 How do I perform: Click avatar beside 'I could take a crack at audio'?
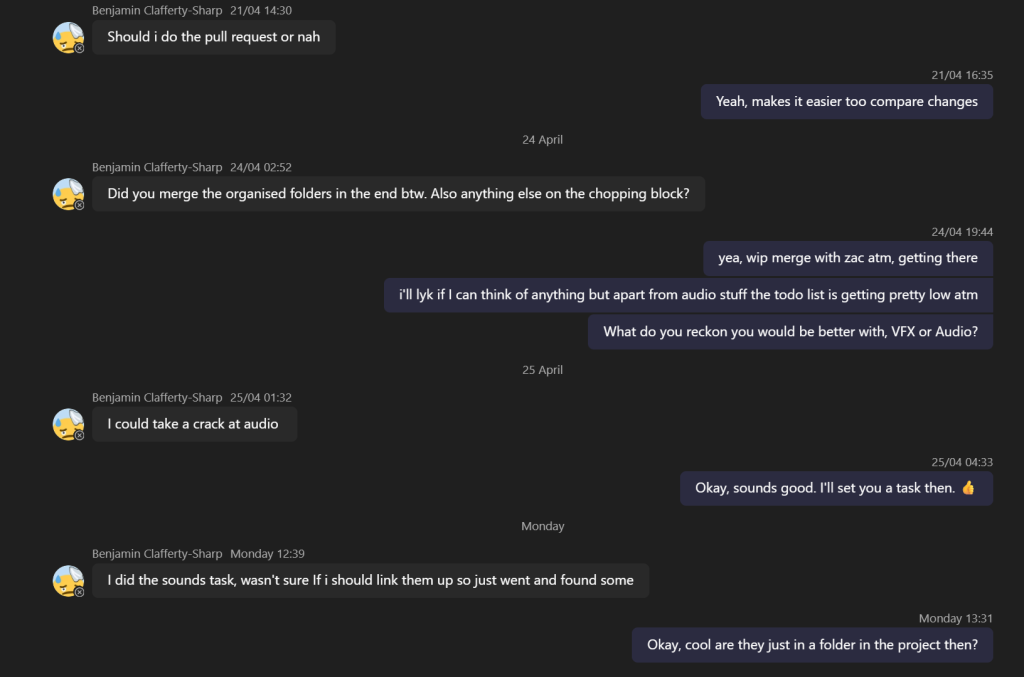coord(68,424)
